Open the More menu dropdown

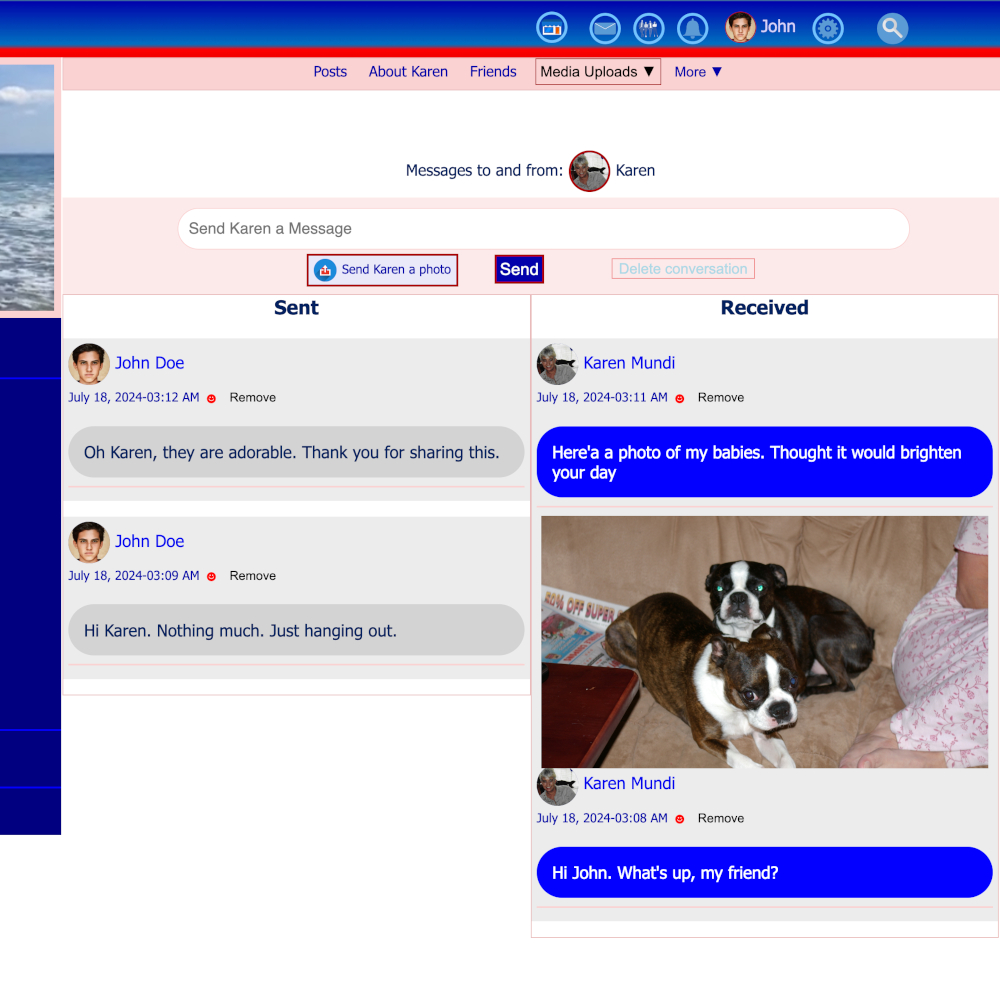(697, 71)
